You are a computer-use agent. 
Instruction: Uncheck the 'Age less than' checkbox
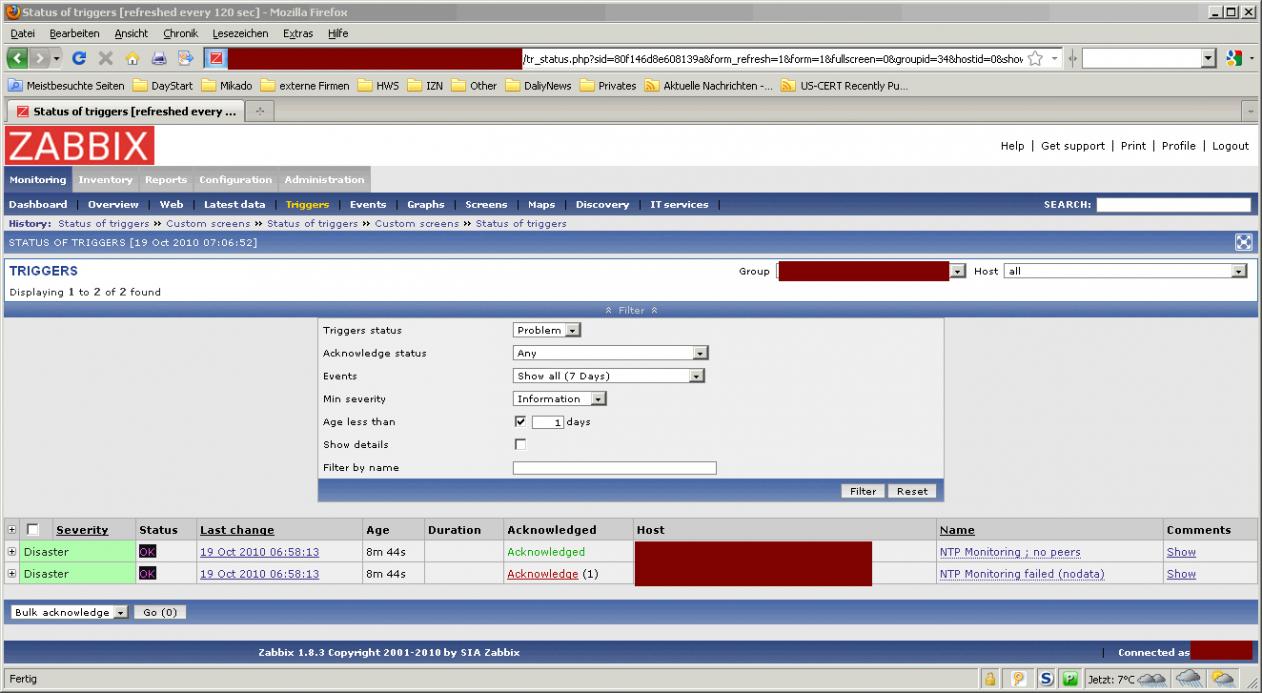click(x=519, y=422)
